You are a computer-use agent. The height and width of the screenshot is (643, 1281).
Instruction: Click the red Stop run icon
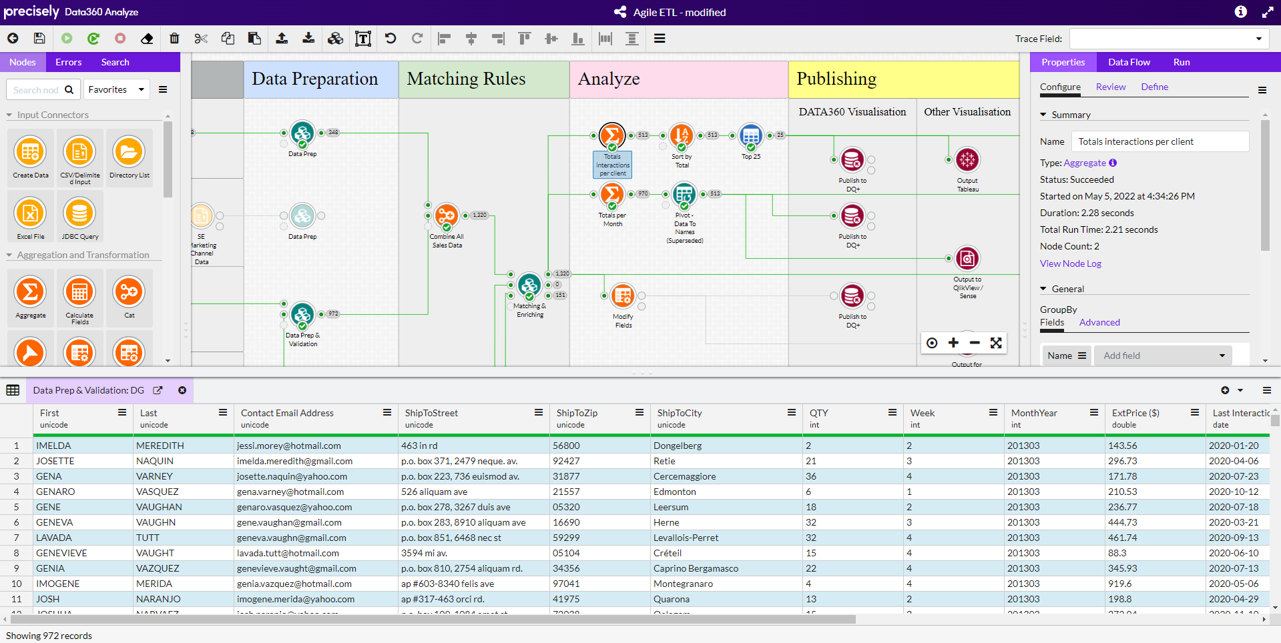tap(120, 39)
